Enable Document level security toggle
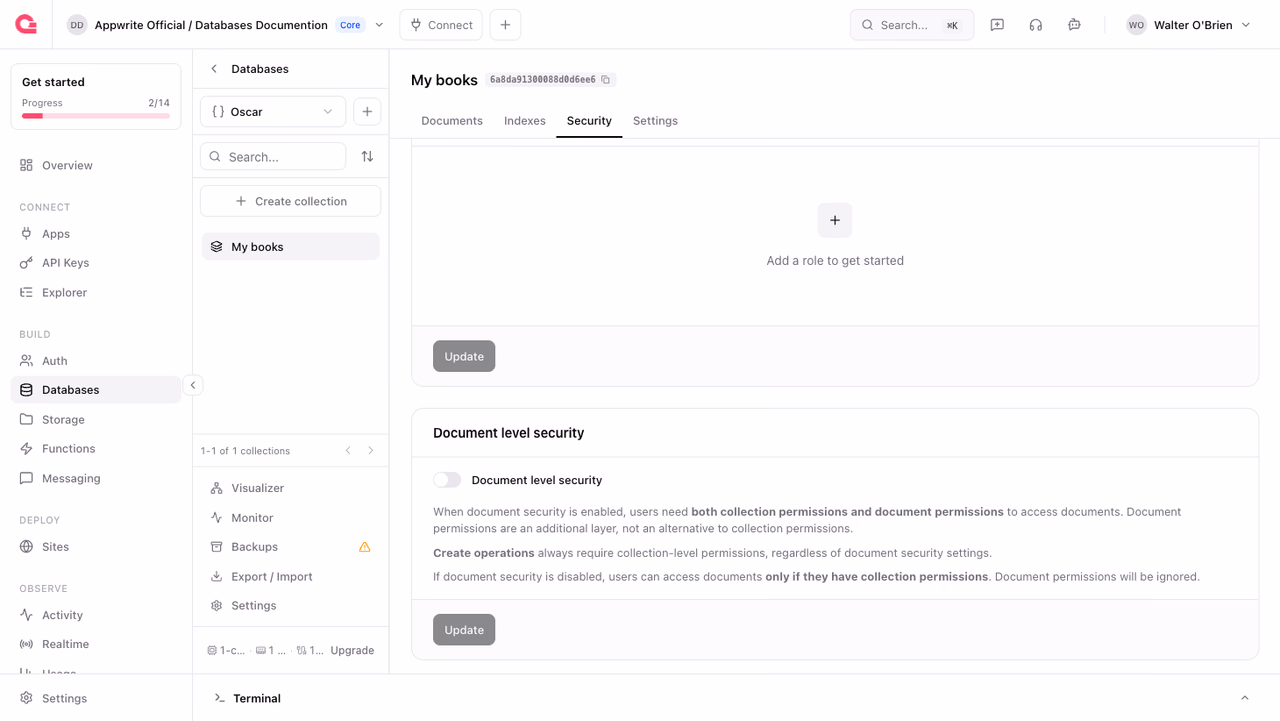Image resolution: width=1280 pixels, height=721 pixels. point(447,480)
